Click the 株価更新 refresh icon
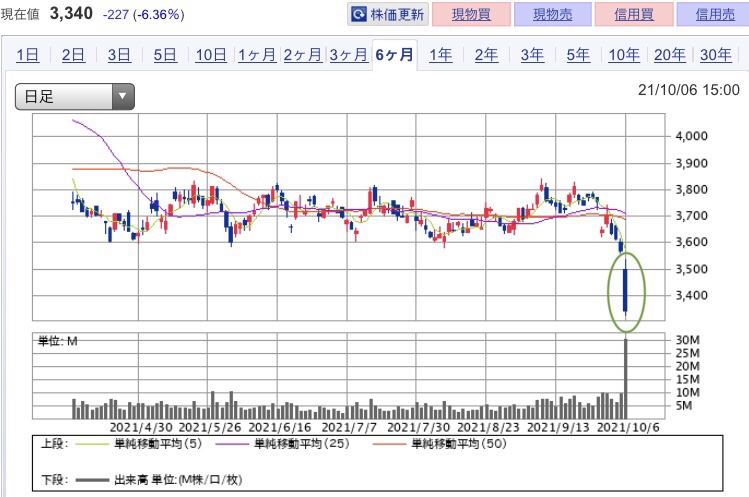749x497 pixels. click(x=359, y=14)
